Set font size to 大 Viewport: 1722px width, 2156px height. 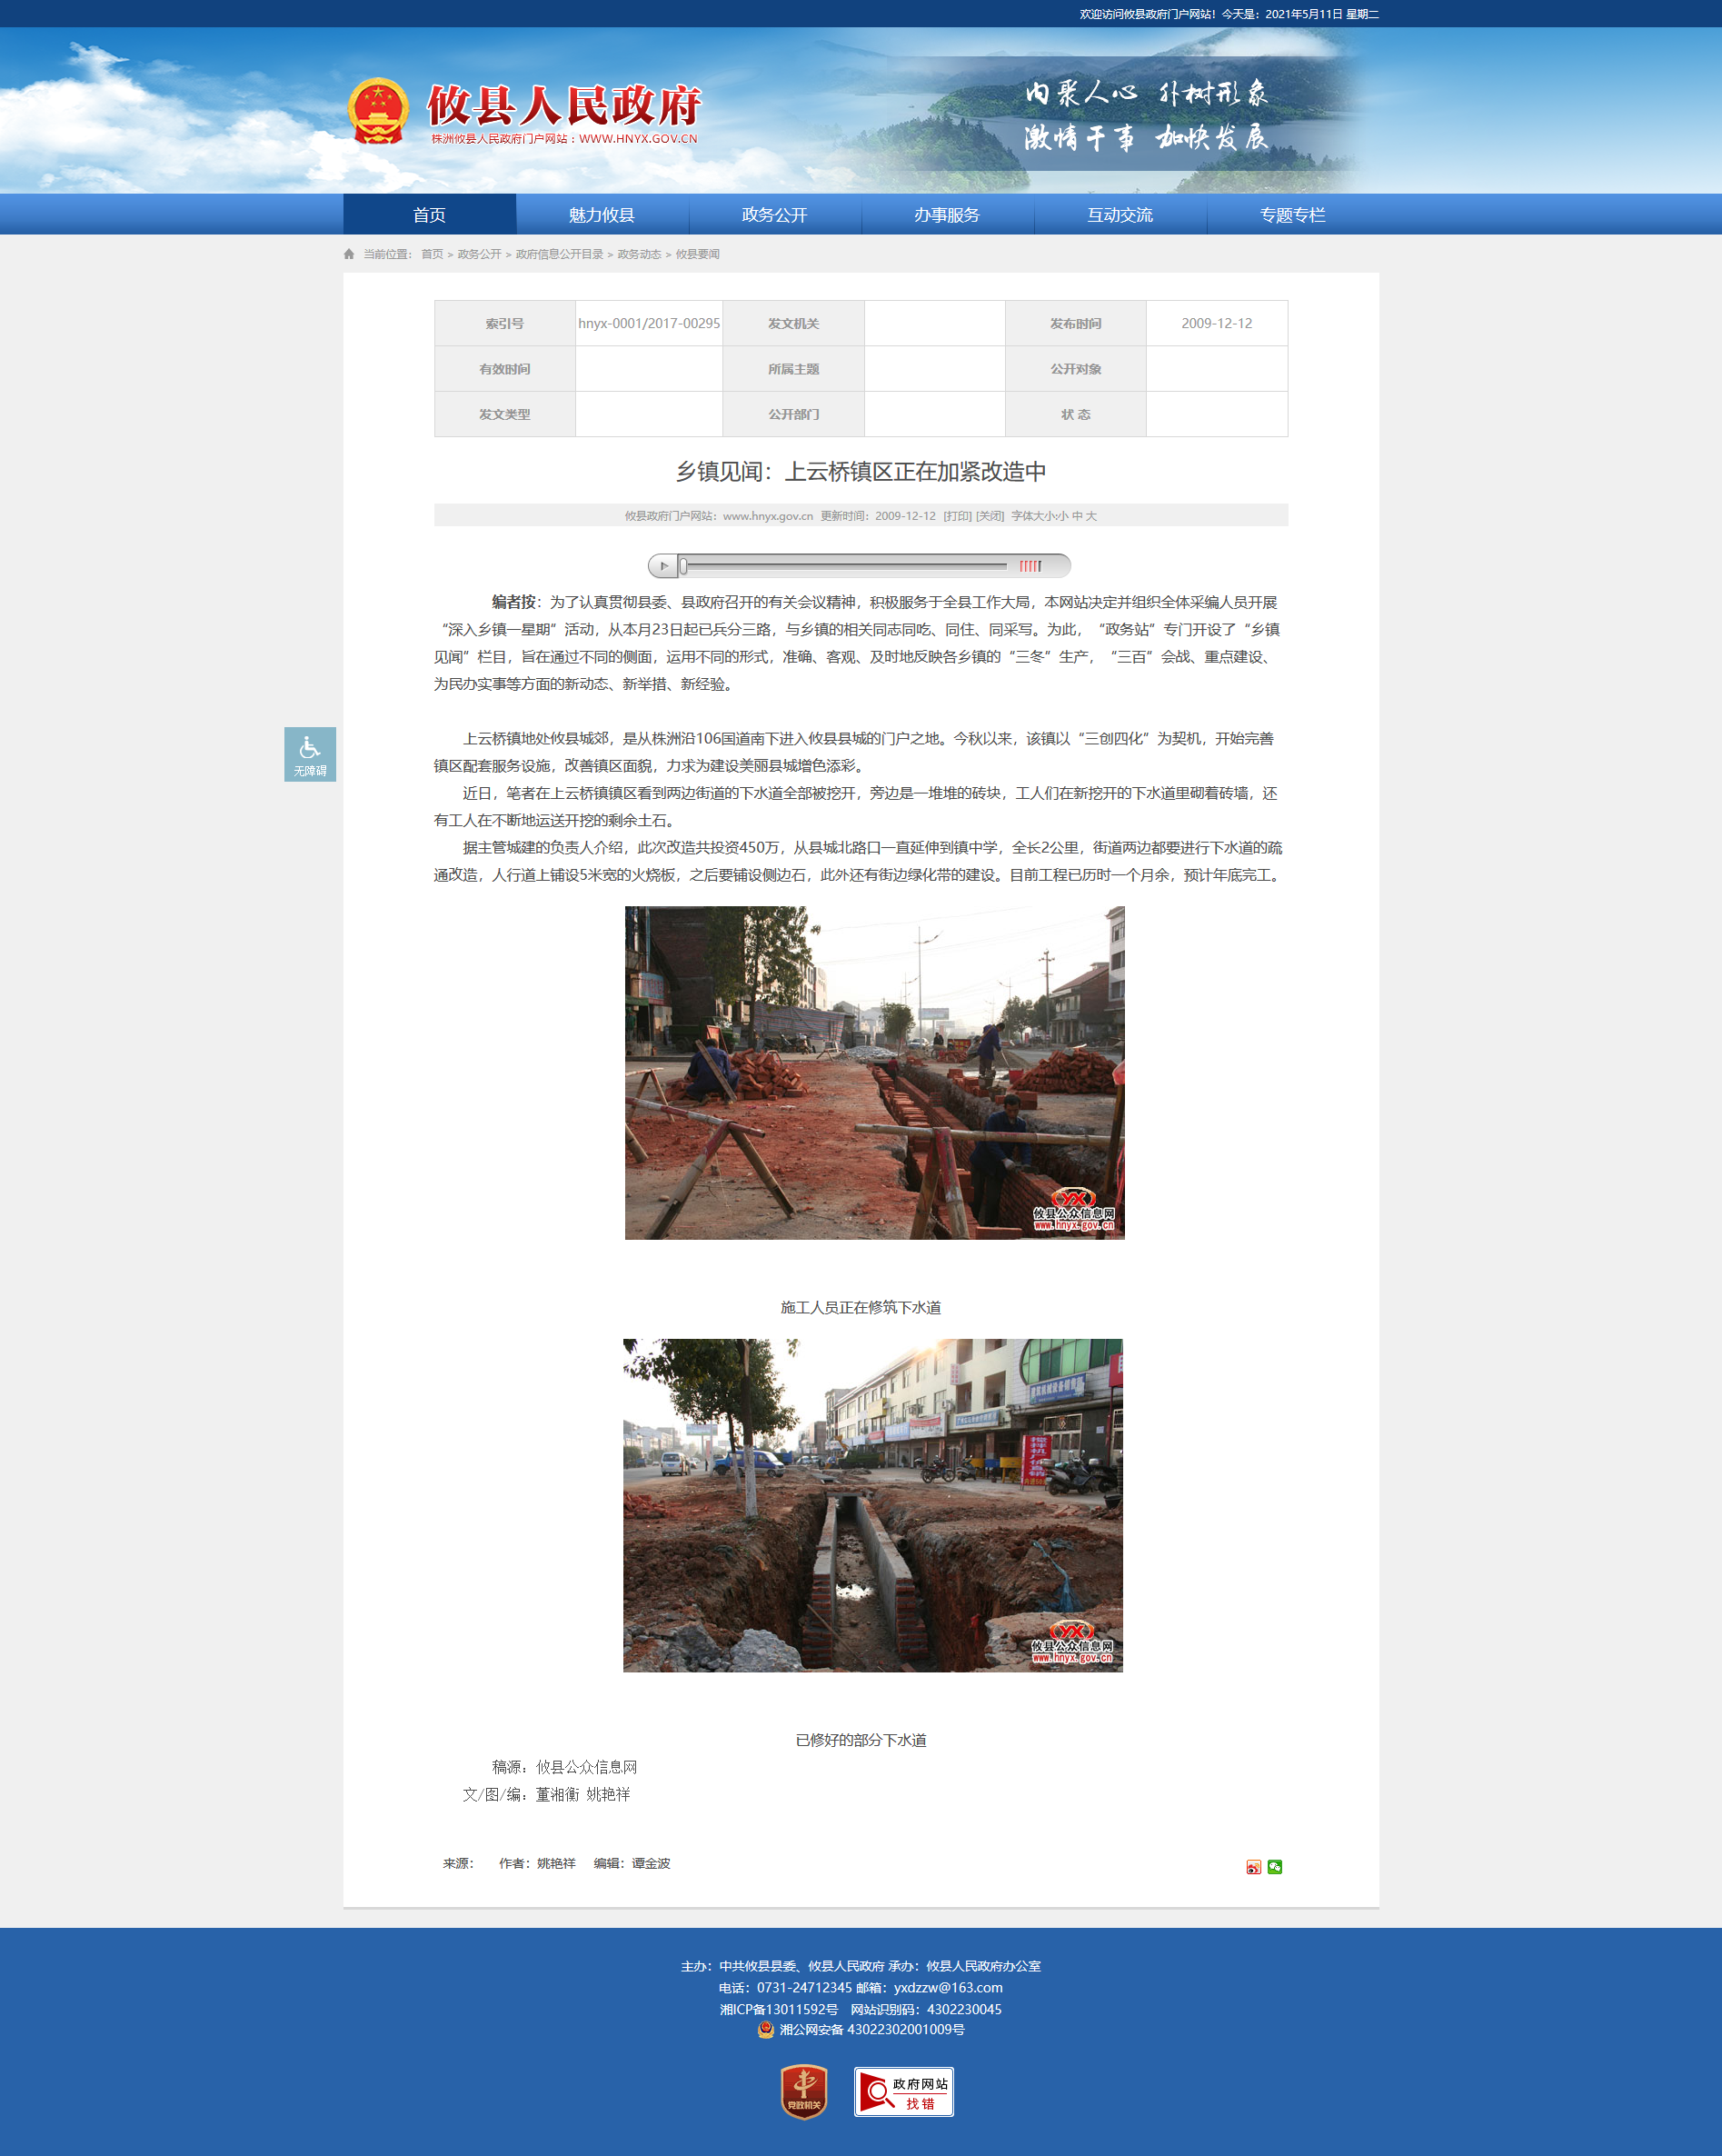point(1091,516)
